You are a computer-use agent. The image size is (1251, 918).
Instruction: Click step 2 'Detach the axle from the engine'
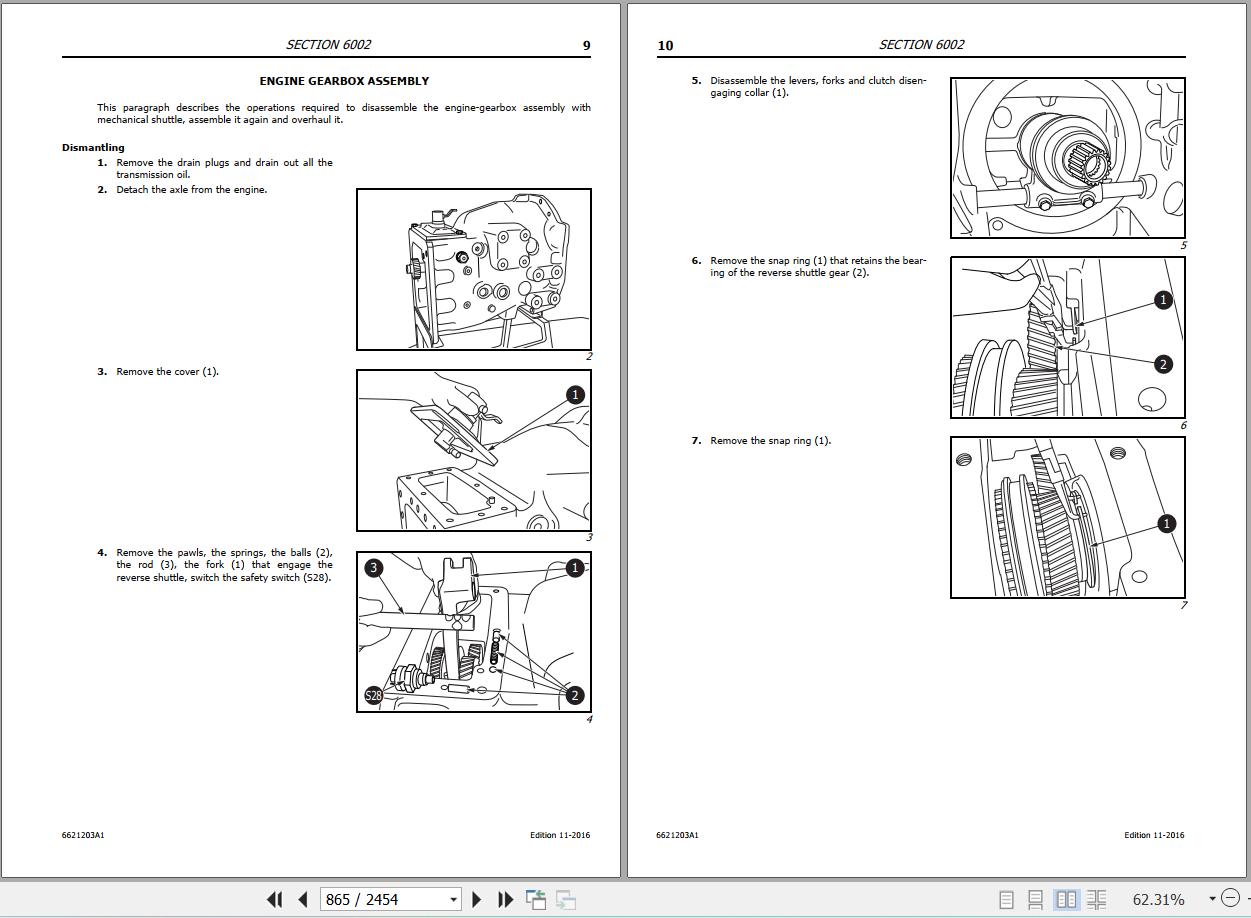pos(191,190)
